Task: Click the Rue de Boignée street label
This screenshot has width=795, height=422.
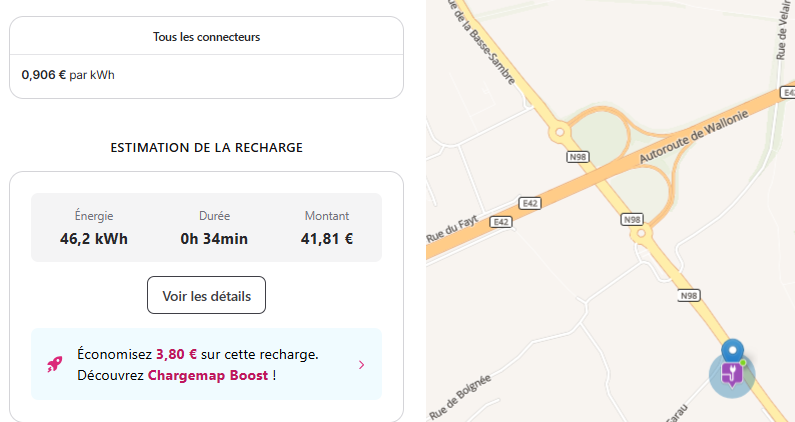Action: (461, 396)
